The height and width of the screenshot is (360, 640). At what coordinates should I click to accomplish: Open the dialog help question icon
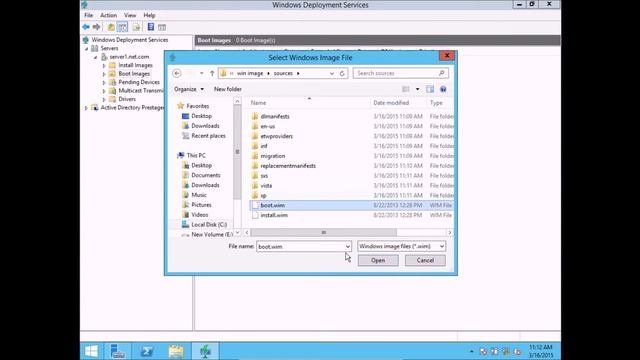(443, 89)
